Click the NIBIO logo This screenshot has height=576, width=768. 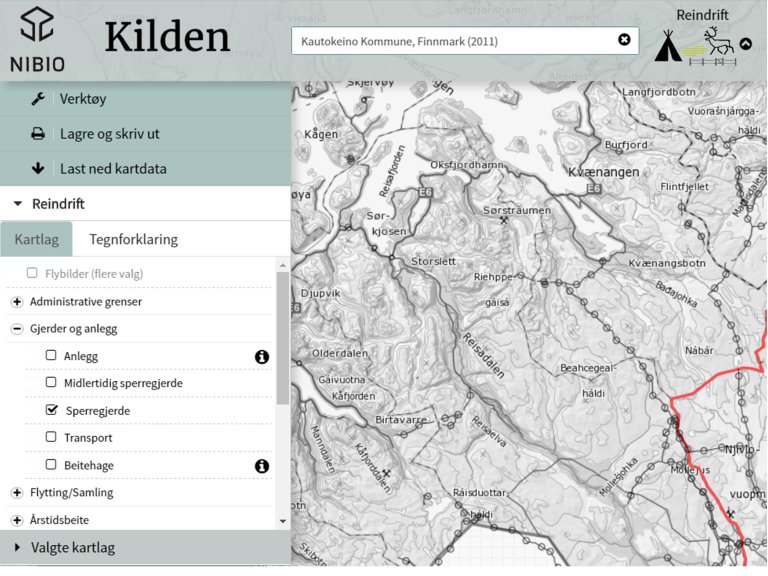tap(37, 40)
